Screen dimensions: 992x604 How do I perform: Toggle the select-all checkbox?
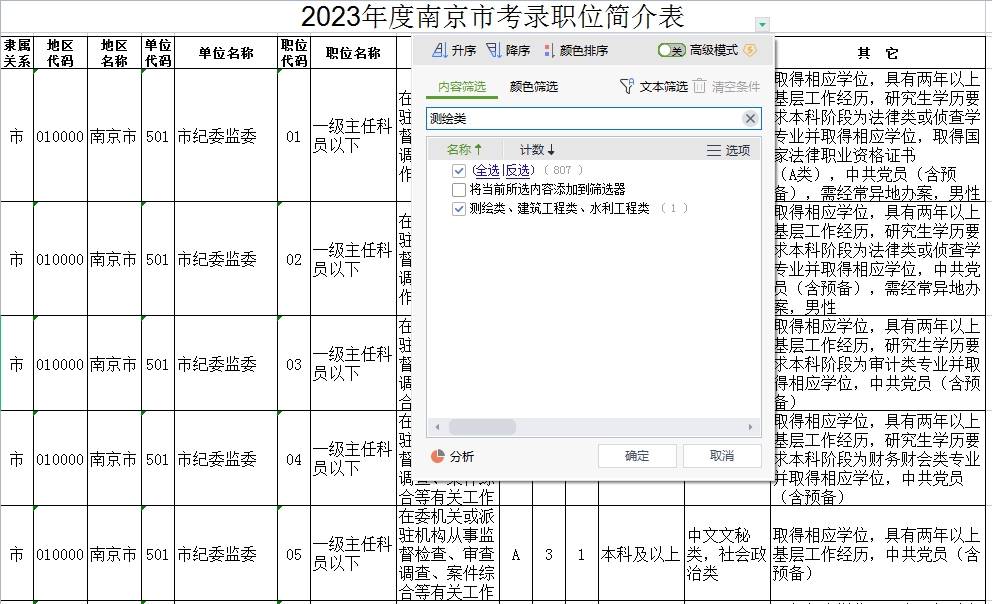click(459, 171)
